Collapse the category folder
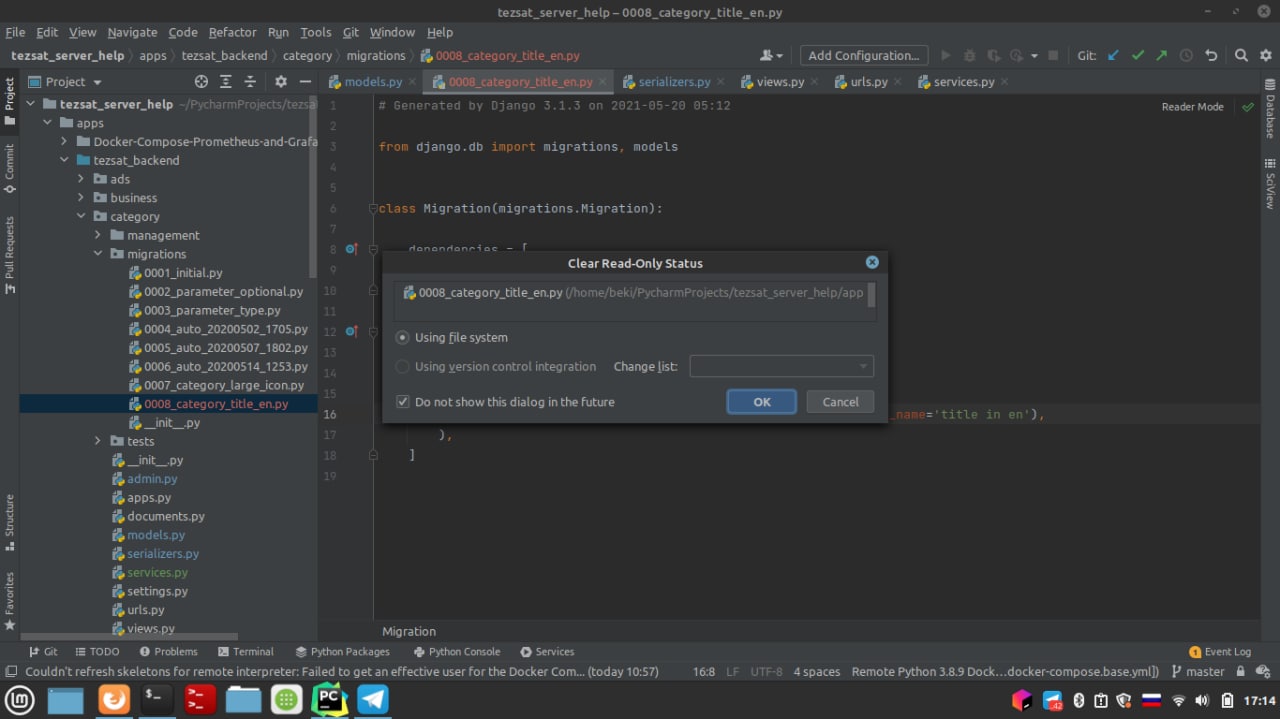 (81, 217)
